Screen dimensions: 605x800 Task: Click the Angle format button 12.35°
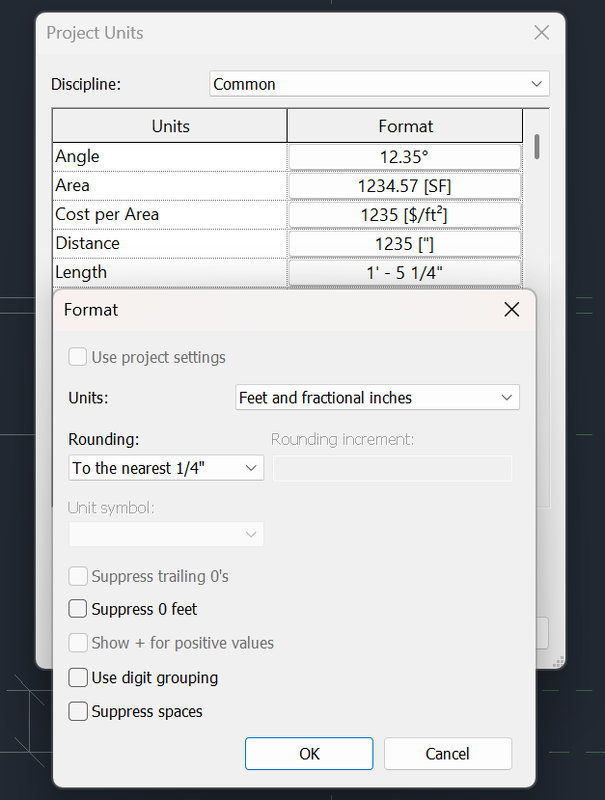[x=405, y=157]
